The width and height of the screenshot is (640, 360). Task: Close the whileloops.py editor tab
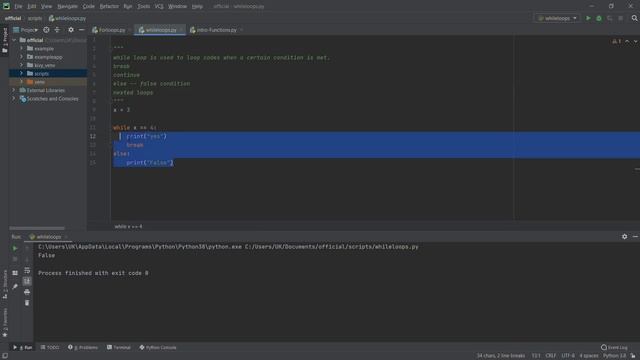coord(181,30)
